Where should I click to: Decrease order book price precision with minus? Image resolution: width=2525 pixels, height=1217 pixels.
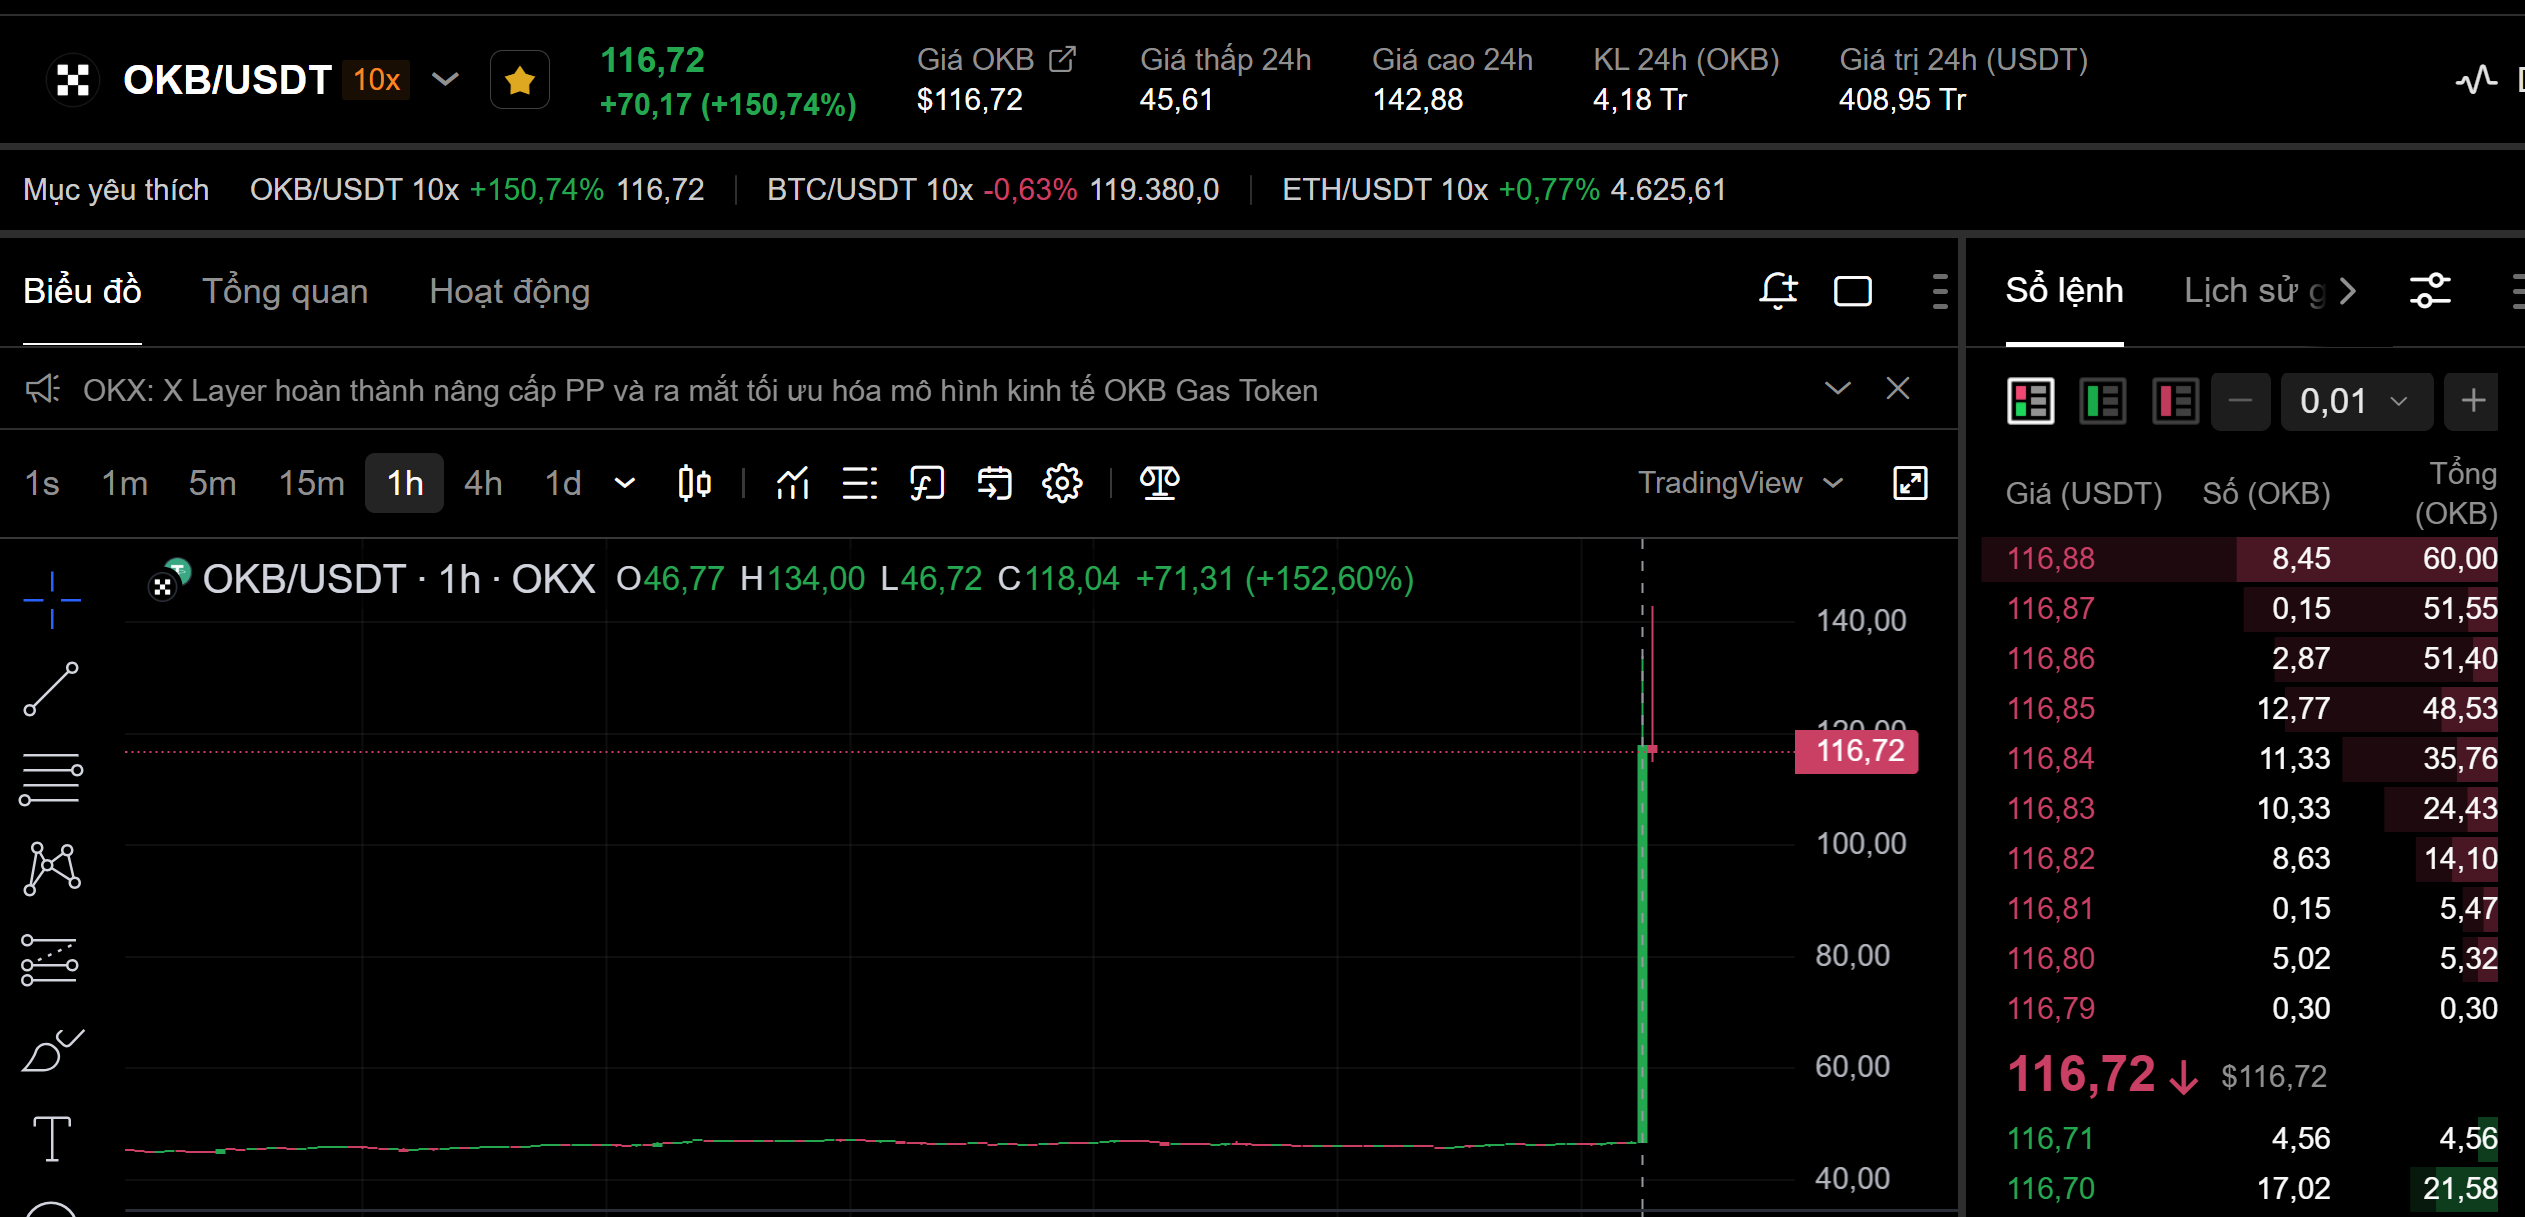(2240, 402)
